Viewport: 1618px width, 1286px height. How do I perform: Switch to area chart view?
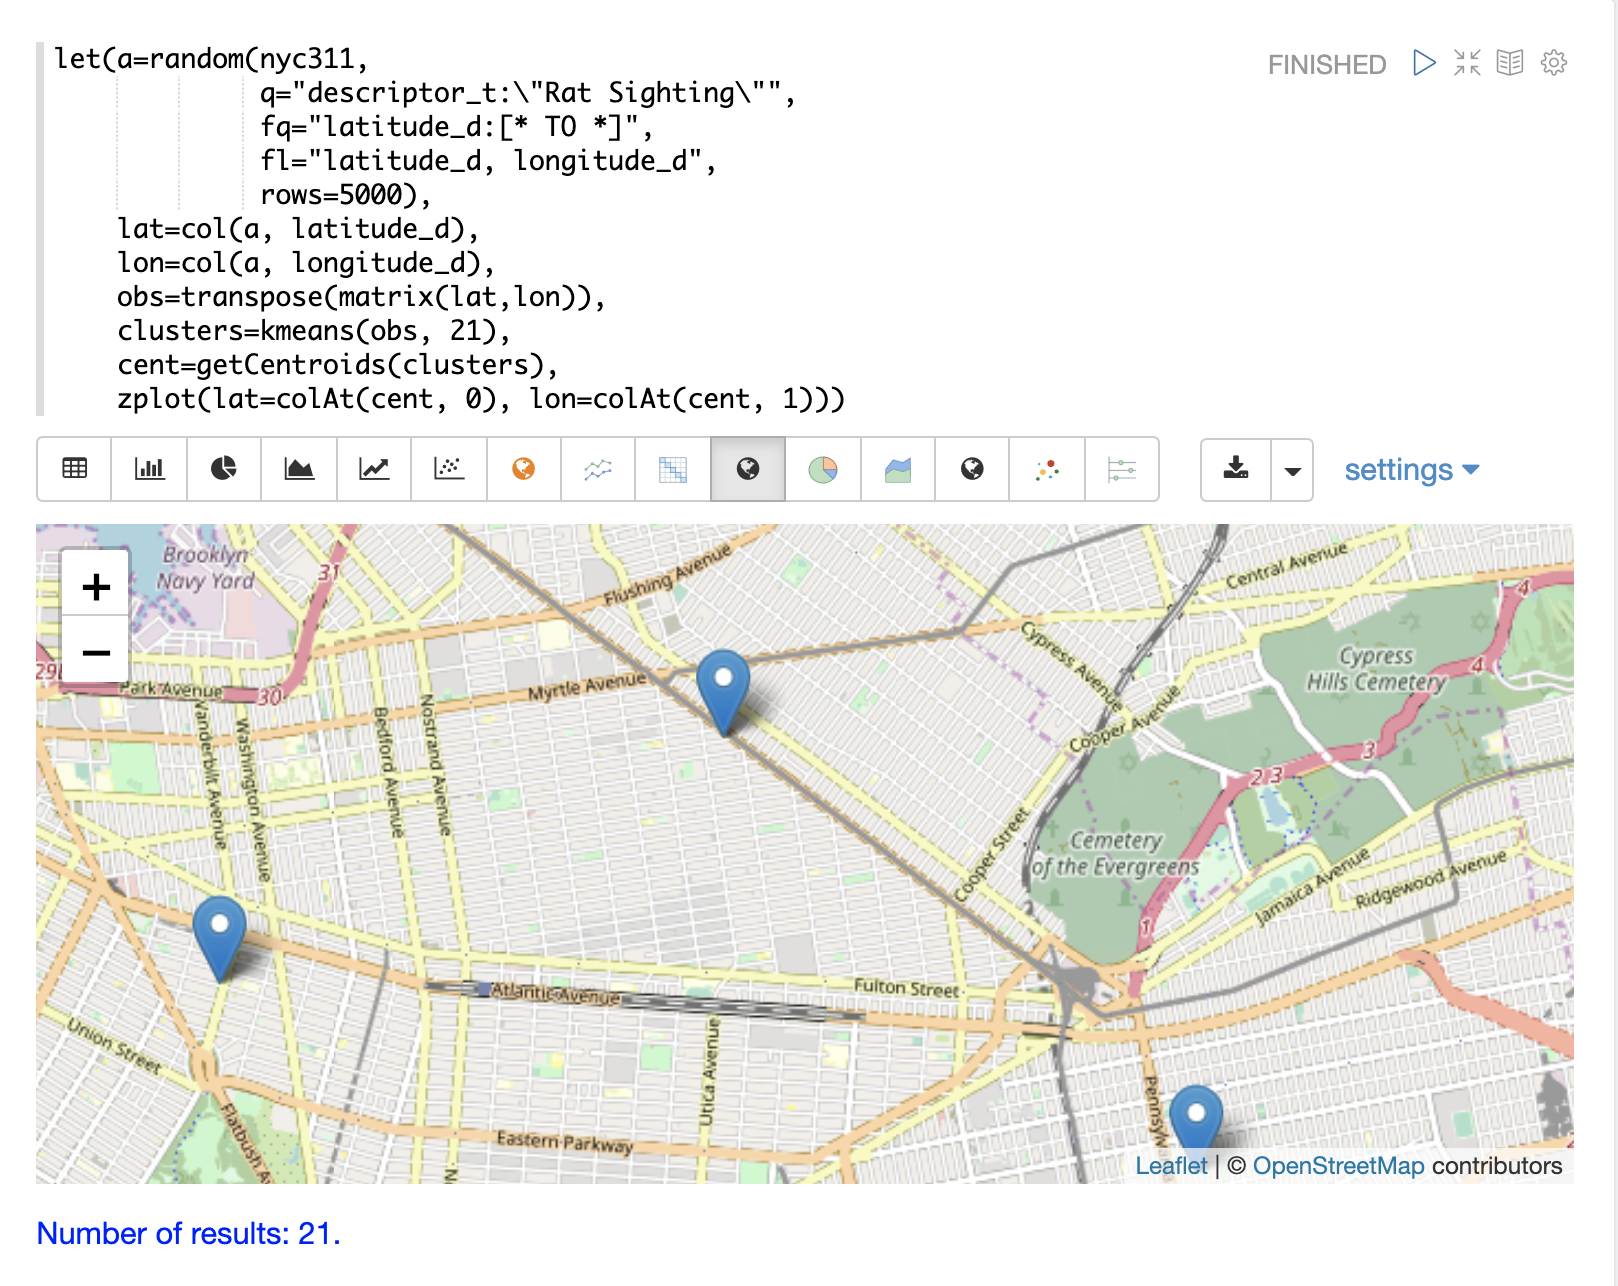pyautogui.click(x=299, y=469)
